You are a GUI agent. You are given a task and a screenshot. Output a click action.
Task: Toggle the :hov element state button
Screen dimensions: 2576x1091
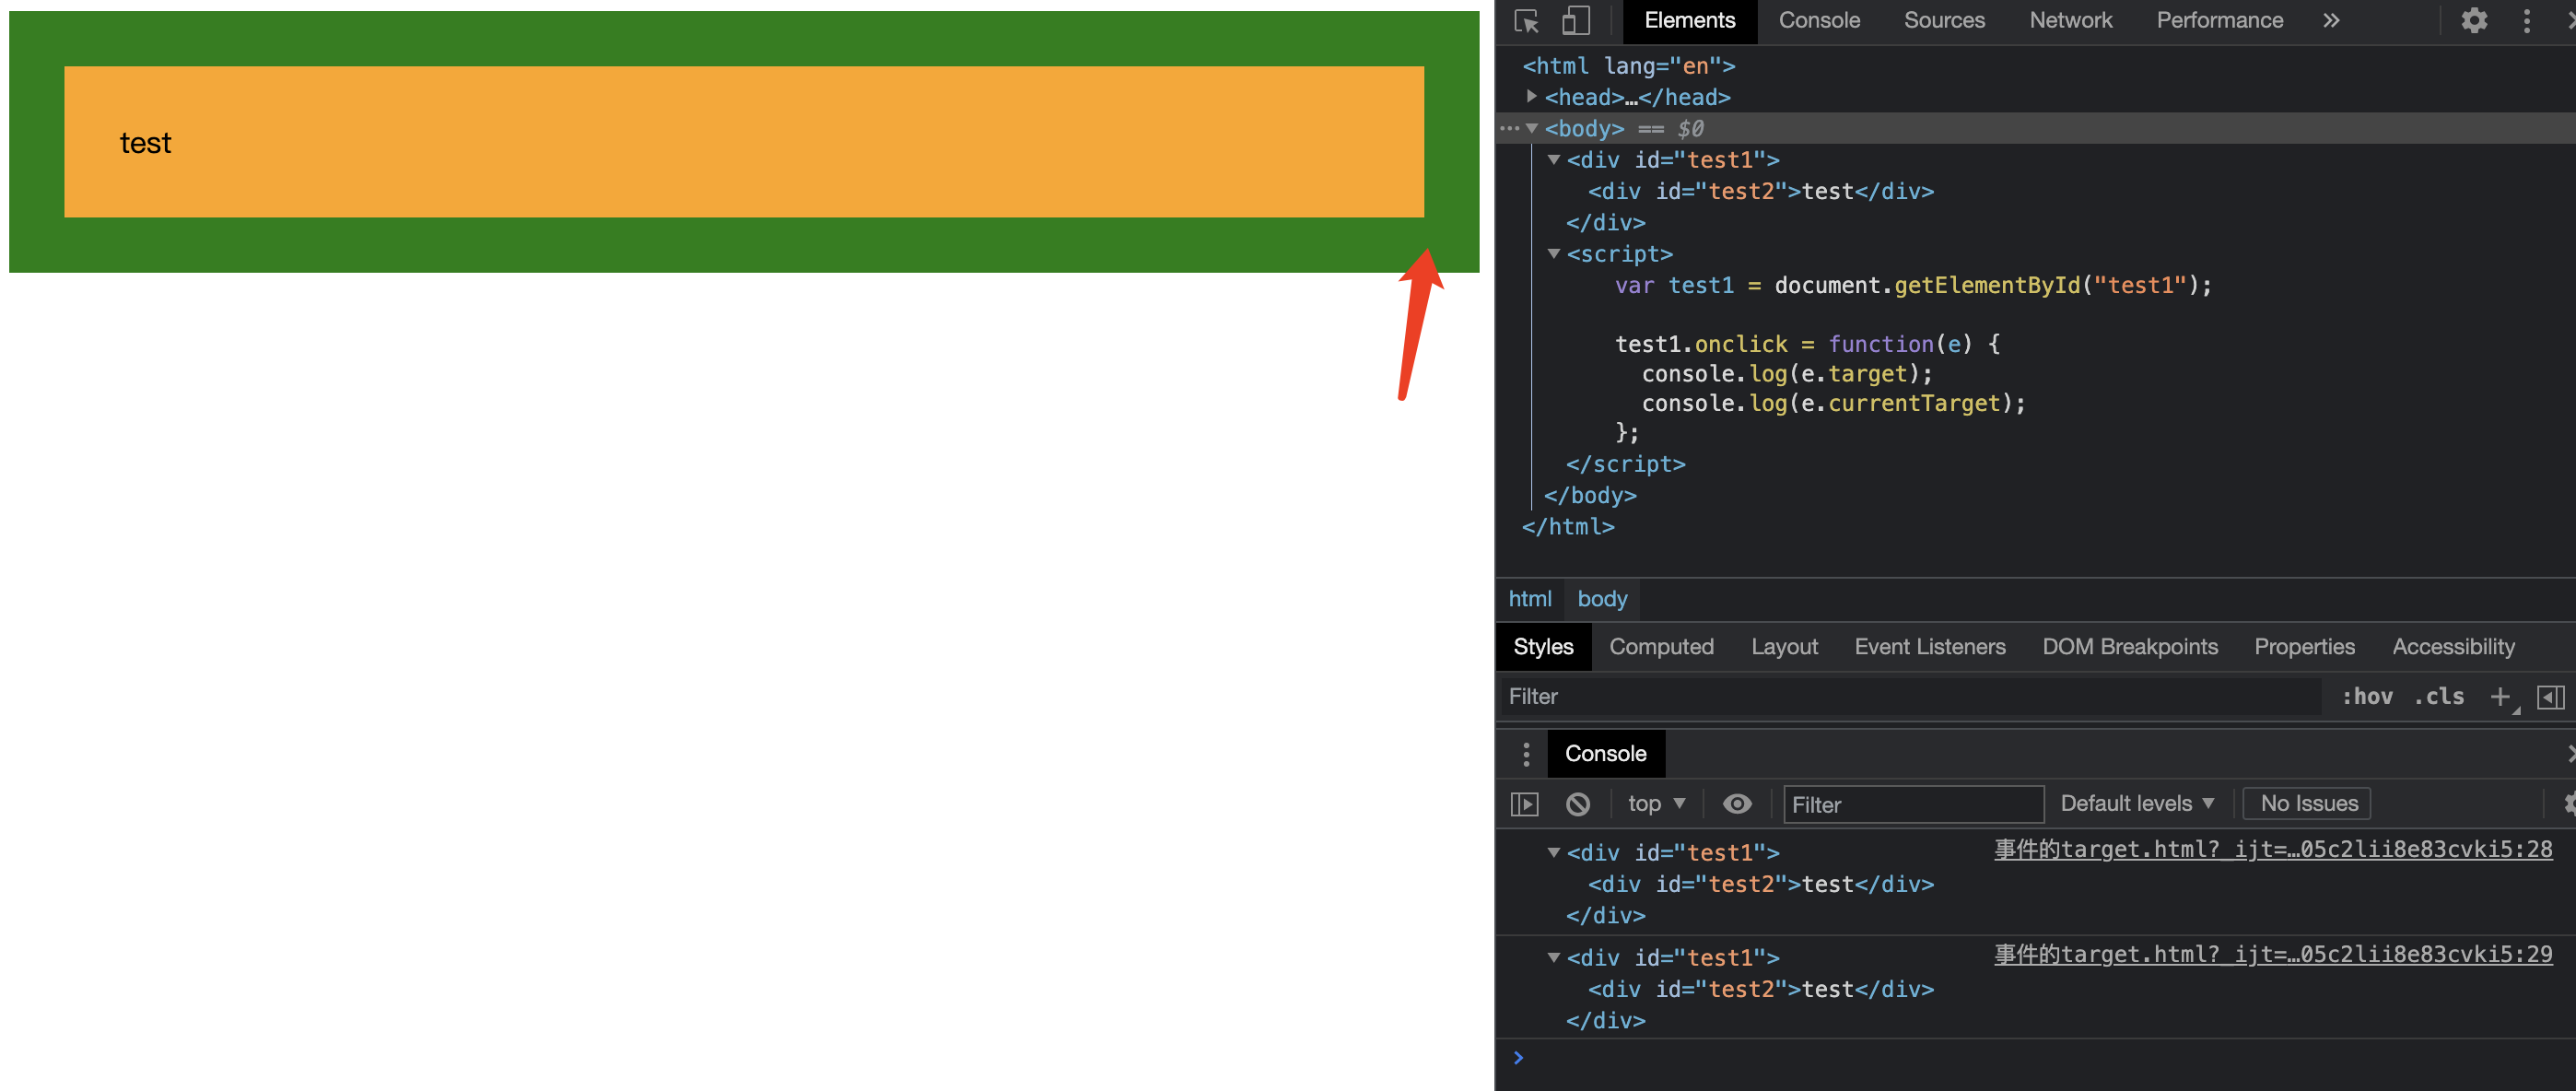(2367, 696)
